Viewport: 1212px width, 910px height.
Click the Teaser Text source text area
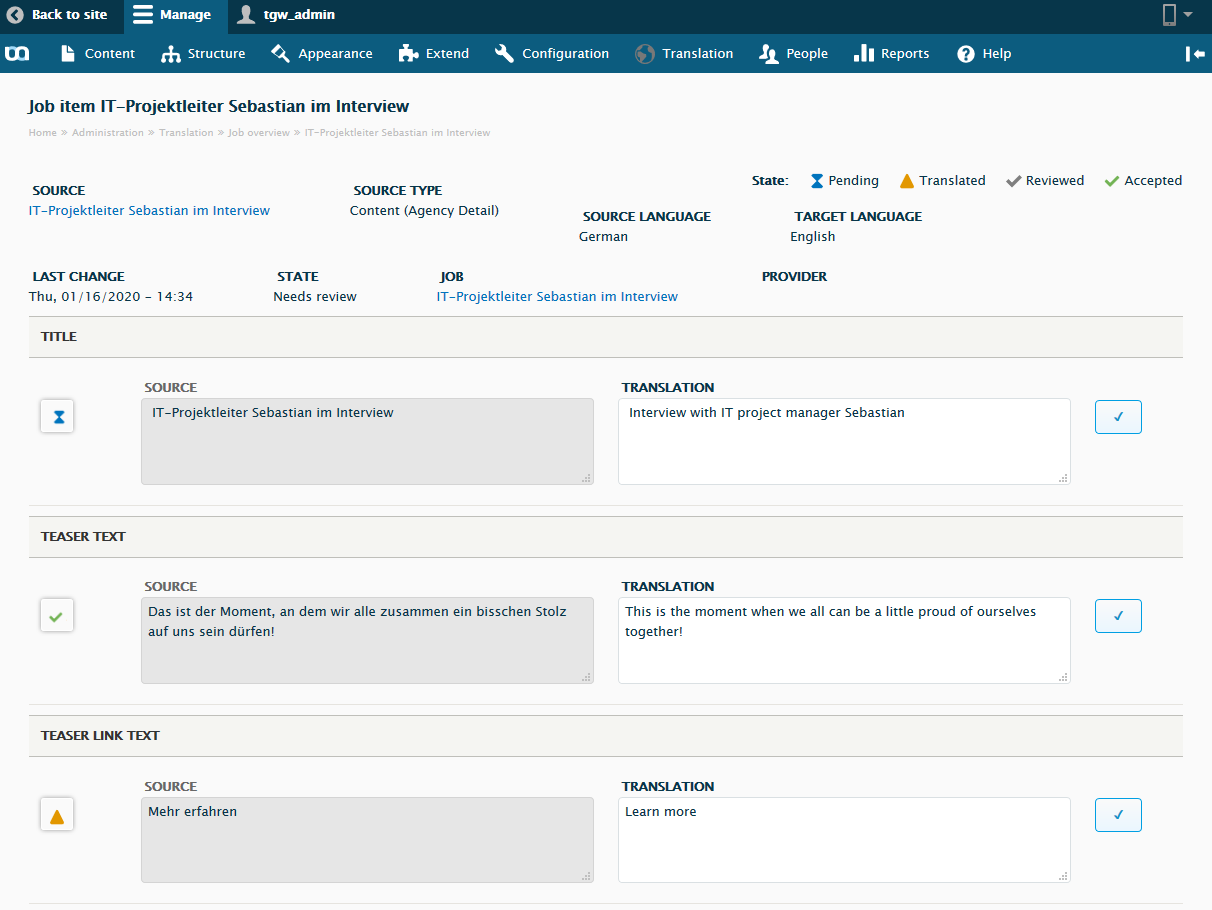click(367, 641)
